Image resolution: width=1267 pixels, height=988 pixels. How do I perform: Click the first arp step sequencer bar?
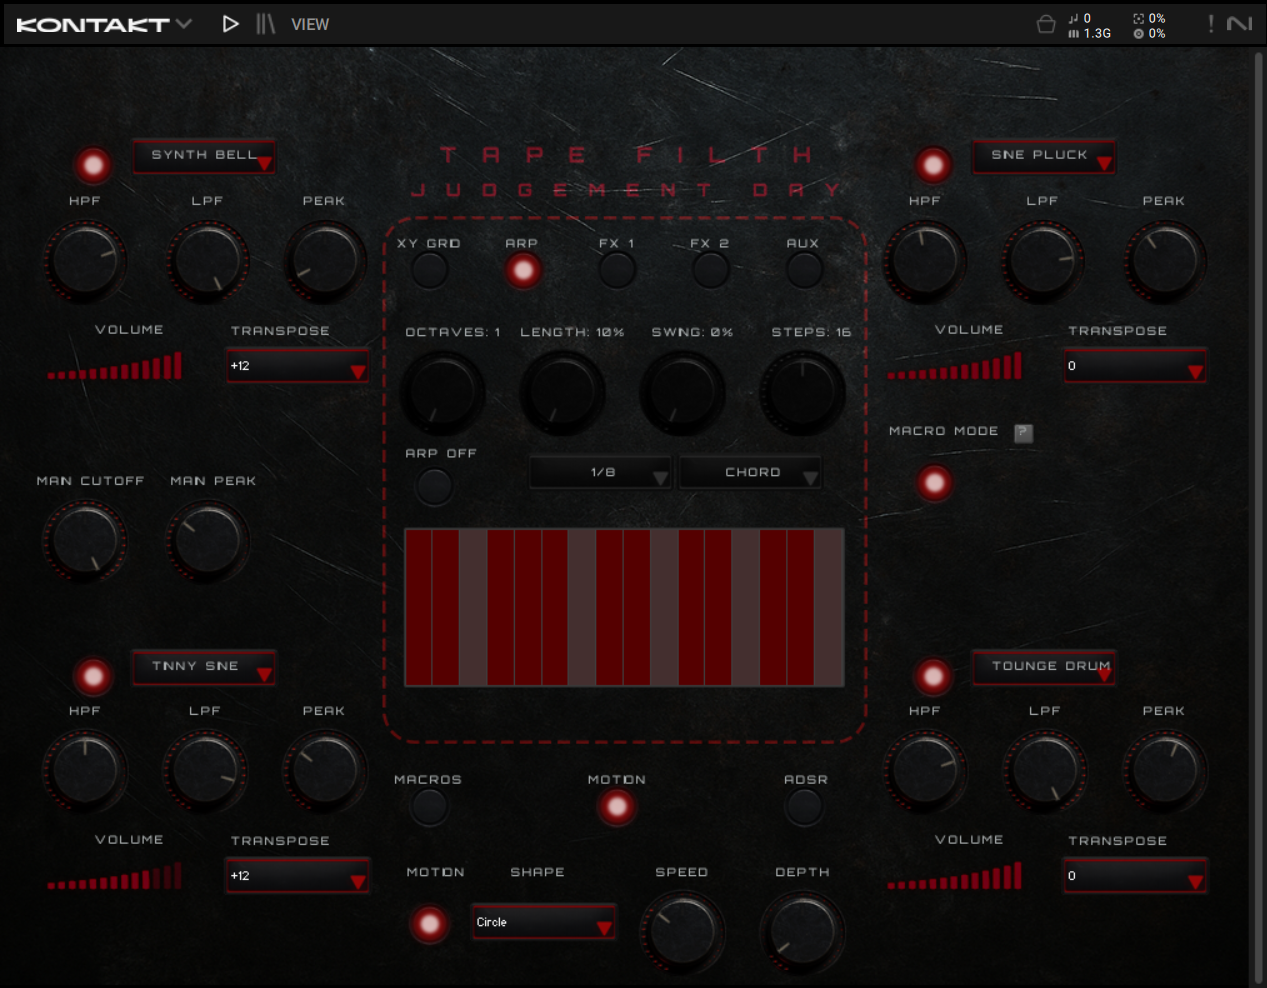point(418,607)
